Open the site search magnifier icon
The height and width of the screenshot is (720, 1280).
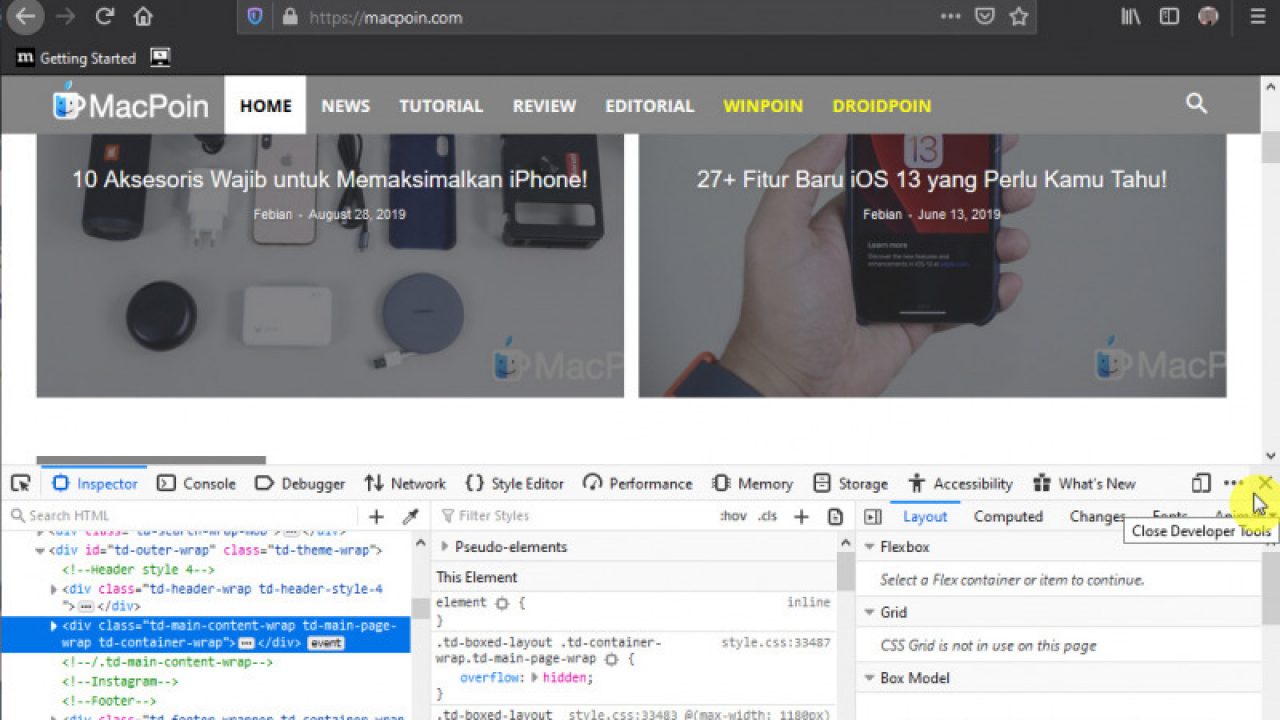1196,103
